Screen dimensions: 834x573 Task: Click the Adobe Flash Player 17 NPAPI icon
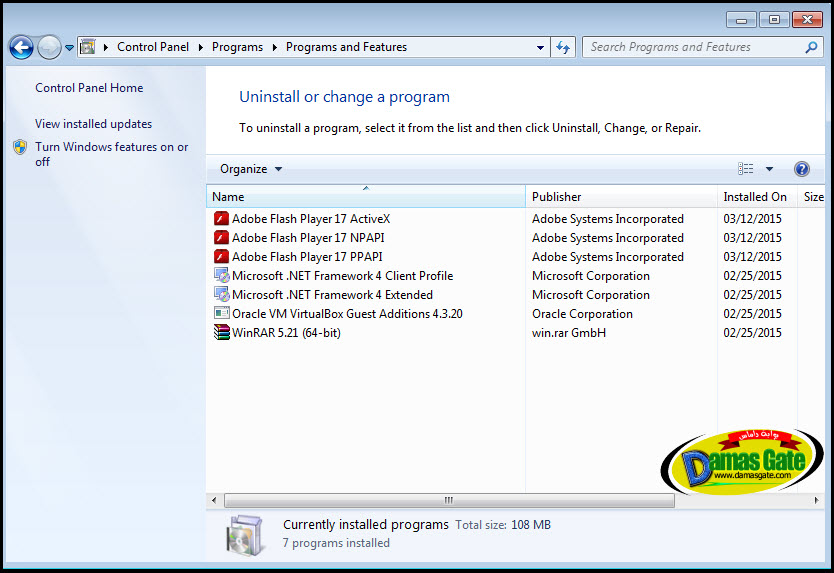[x=221, y=238]
